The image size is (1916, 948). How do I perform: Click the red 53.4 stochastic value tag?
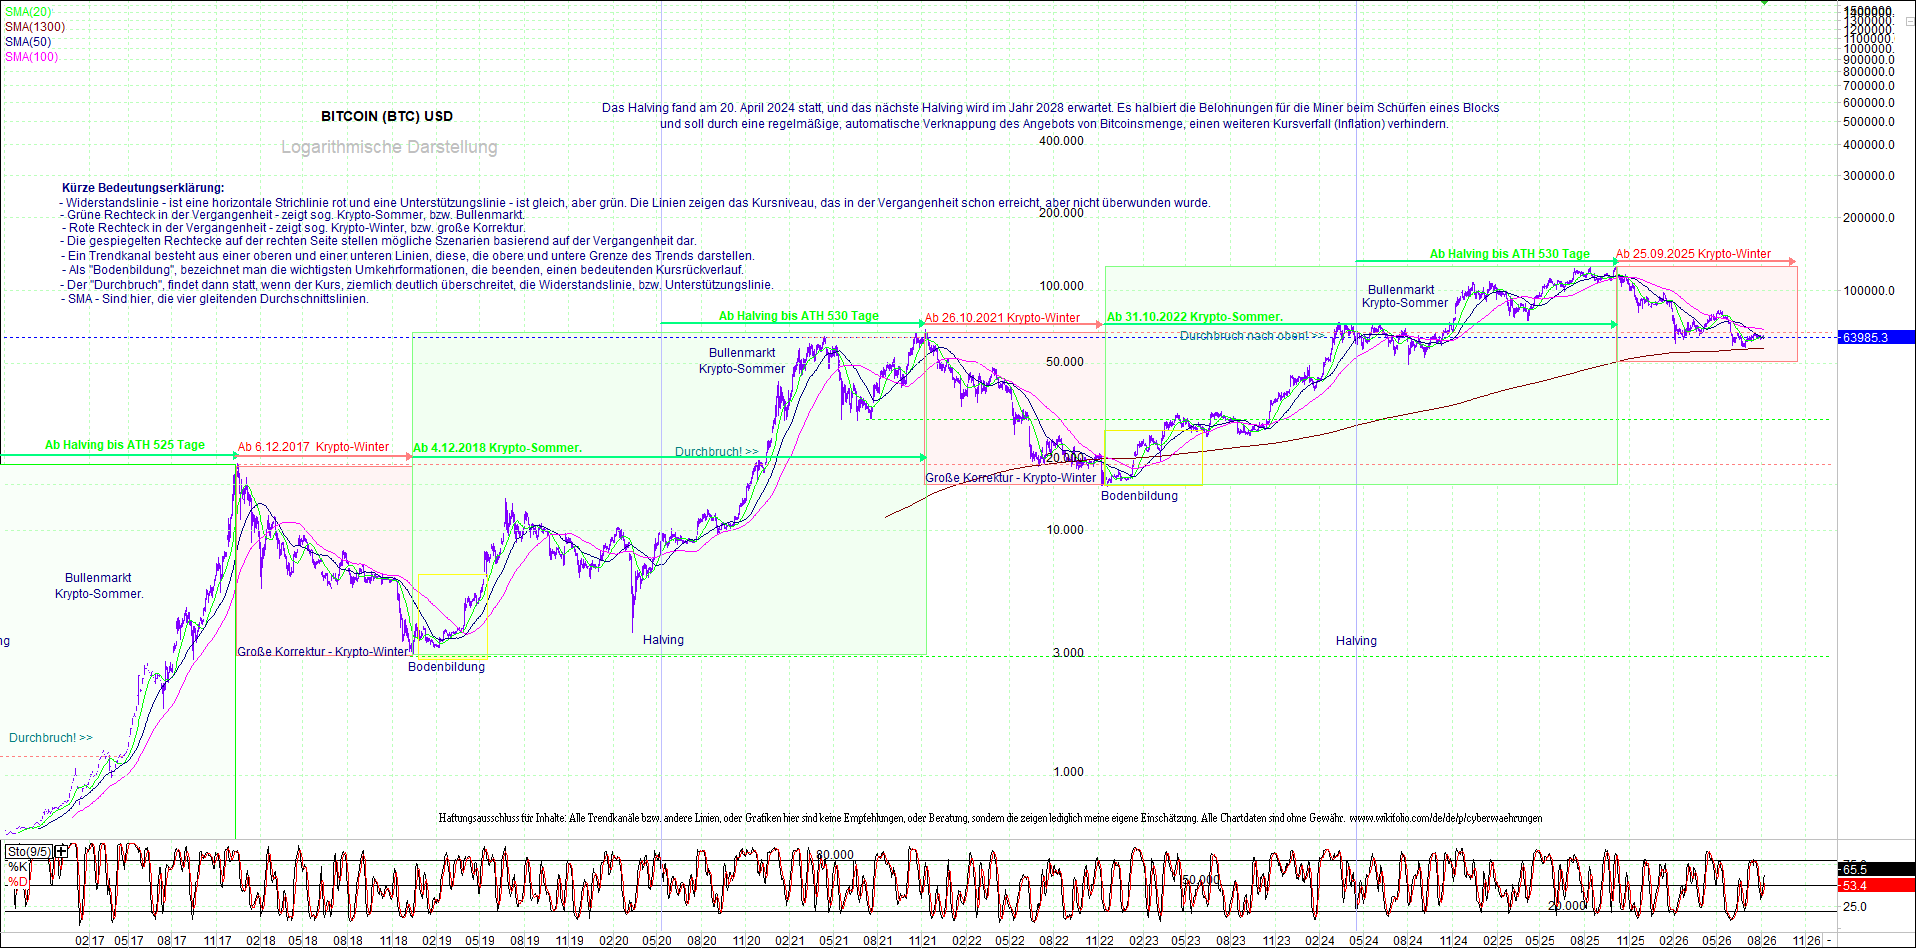click(x=1876, y=886)
